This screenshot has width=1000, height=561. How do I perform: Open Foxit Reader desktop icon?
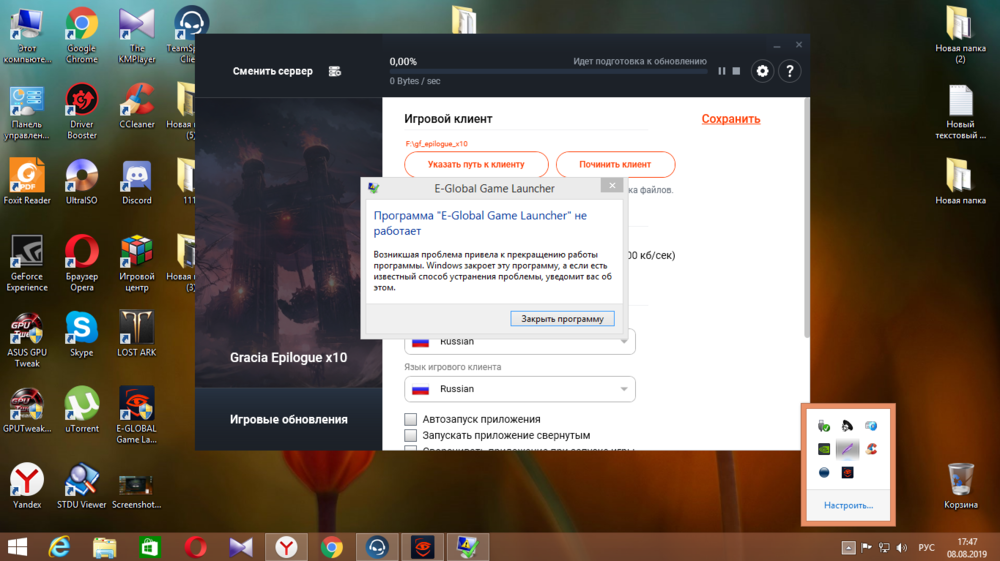tap(27, 182)
